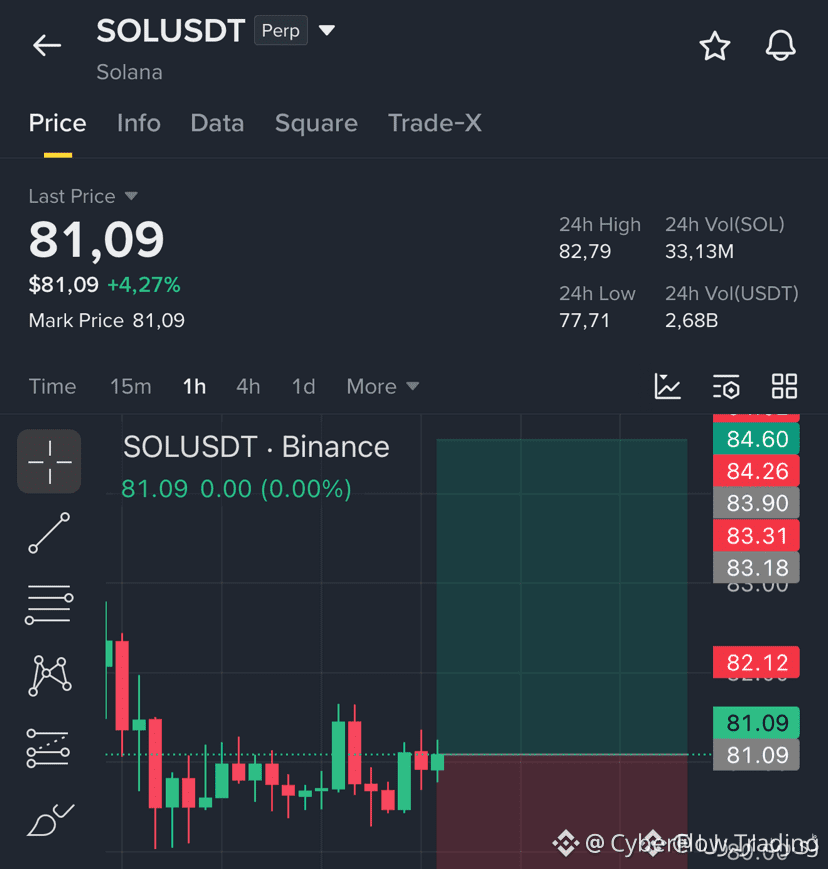Open the Trade-X tab
The image size is (828, 869).
[435, 123]
